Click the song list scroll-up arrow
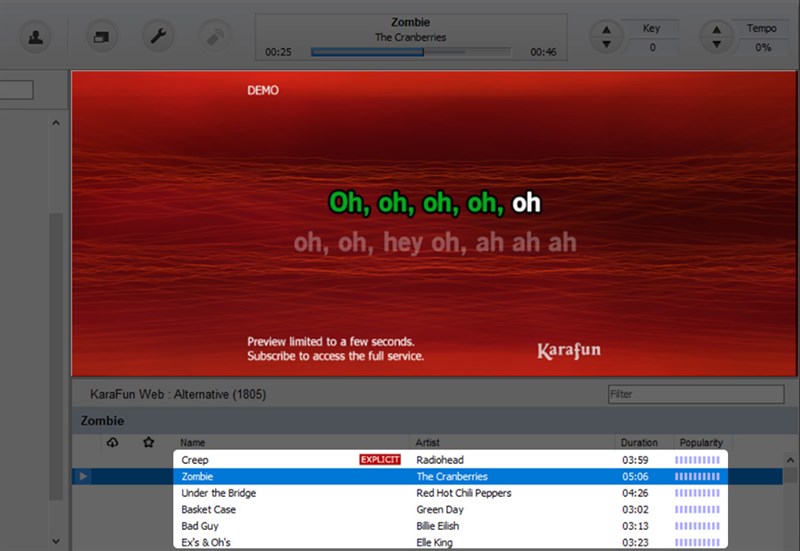The image size is (800, 551). coord(790,460)
